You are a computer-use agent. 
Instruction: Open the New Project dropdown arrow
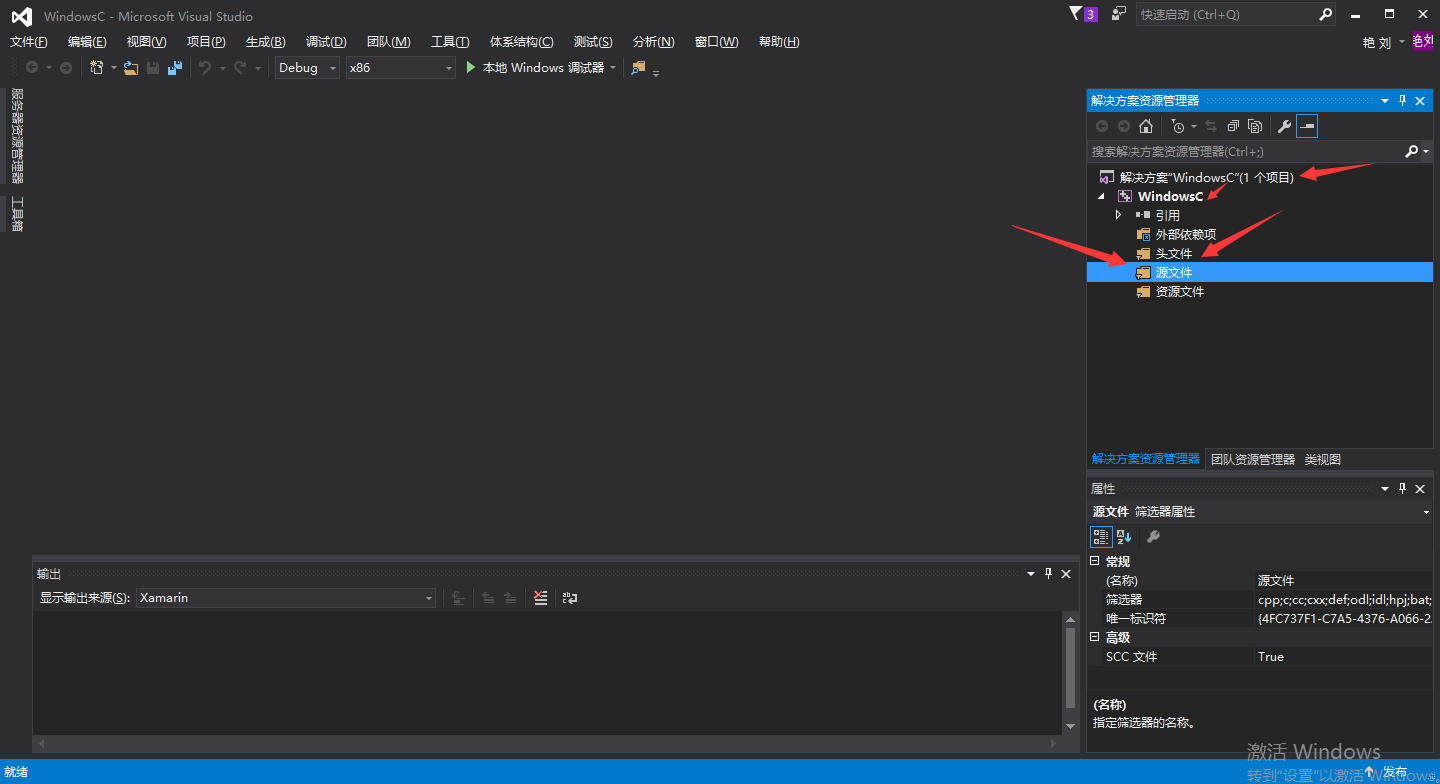[114, 68]
